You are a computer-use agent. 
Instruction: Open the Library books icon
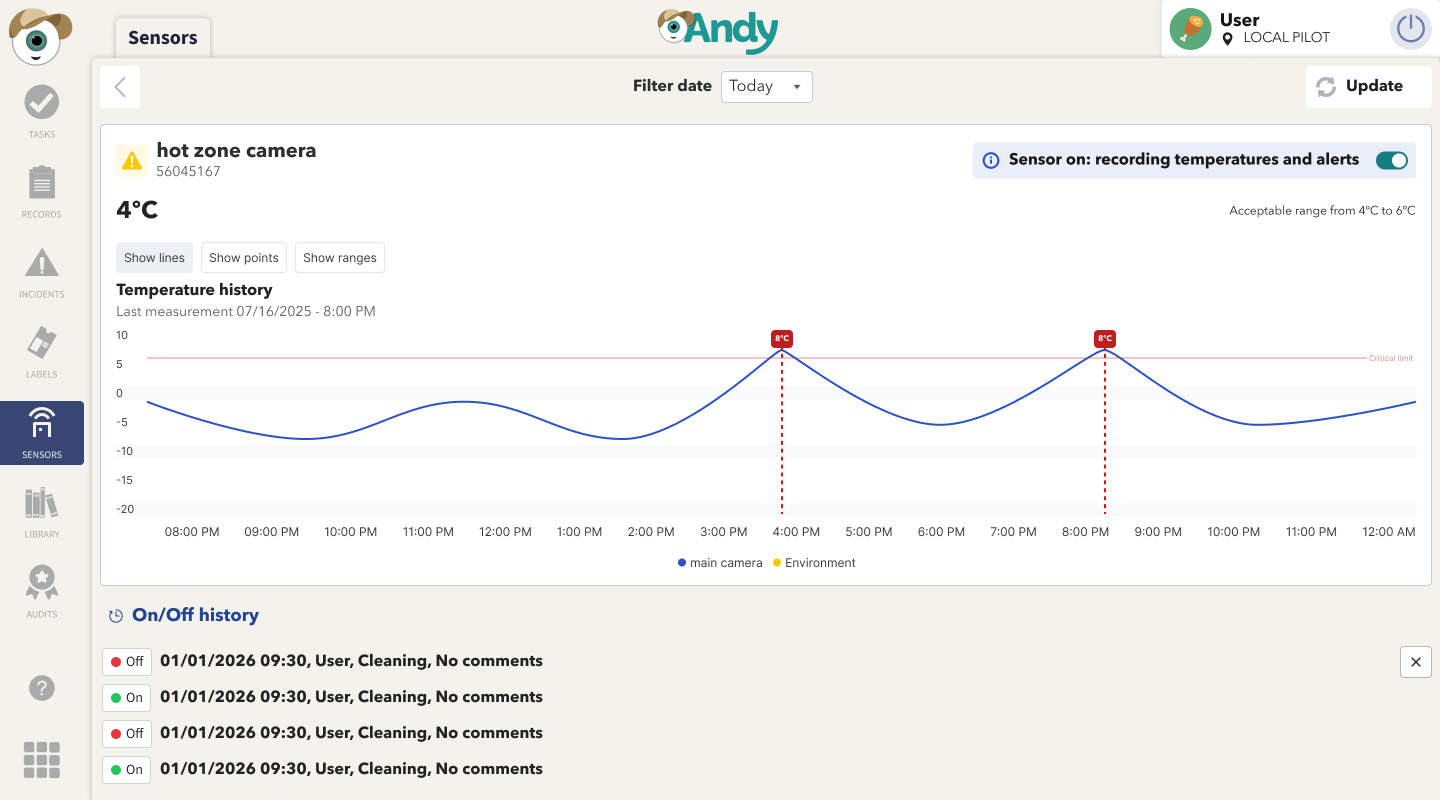coord(42,503)
